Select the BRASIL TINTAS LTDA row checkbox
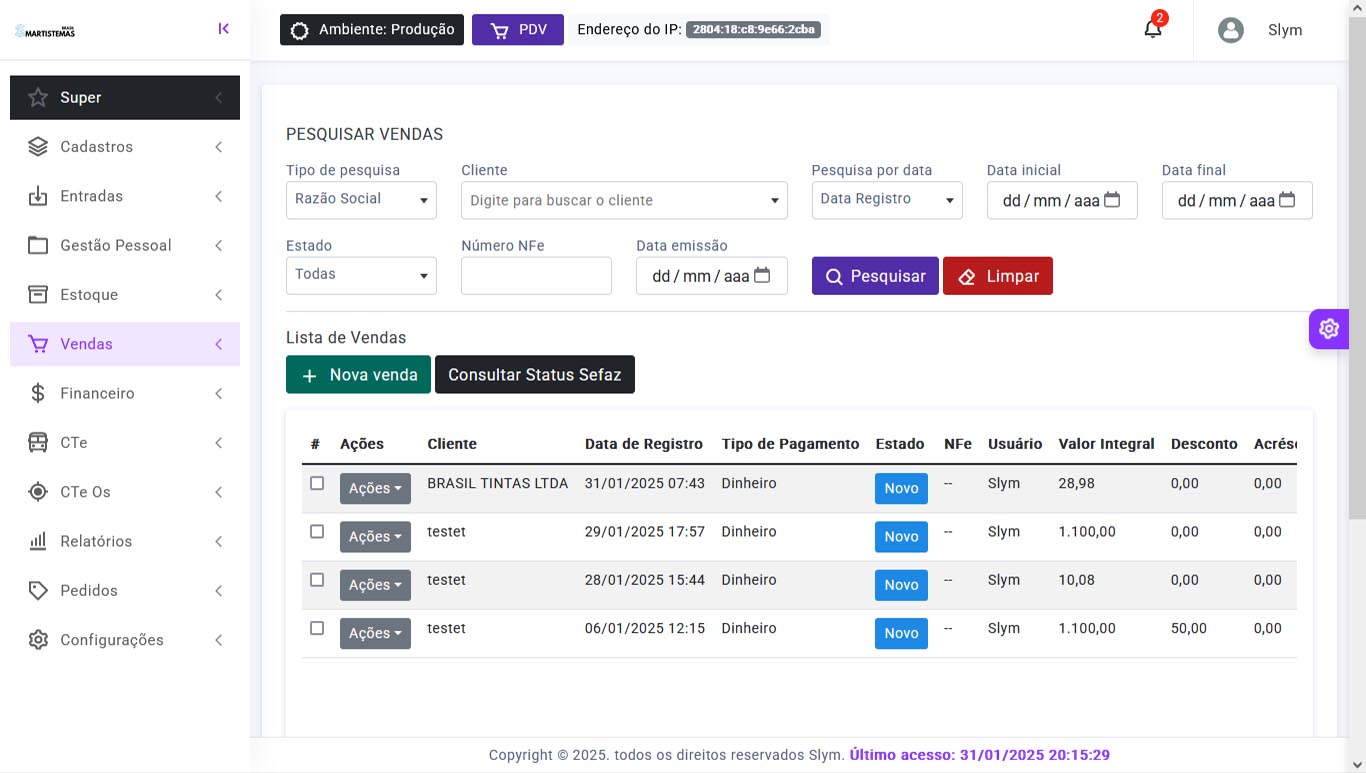Viewport: 1366px width, 773px height. 317,483
